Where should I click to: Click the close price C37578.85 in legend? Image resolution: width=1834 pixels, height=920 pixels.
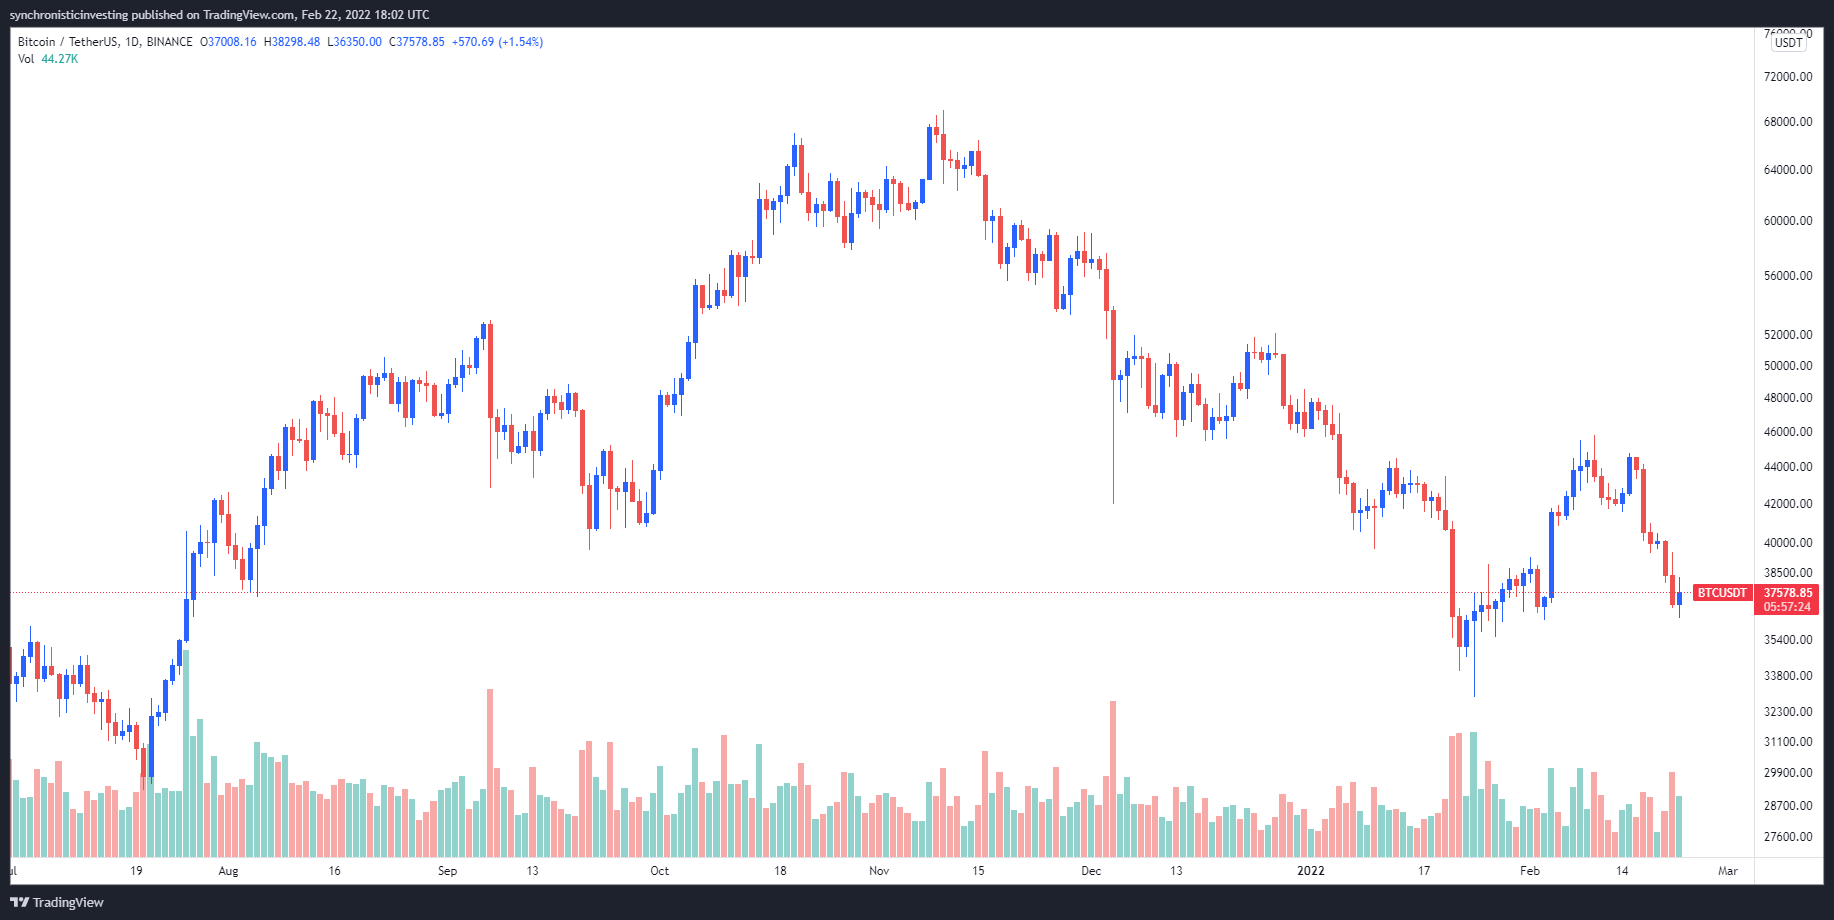417,42
